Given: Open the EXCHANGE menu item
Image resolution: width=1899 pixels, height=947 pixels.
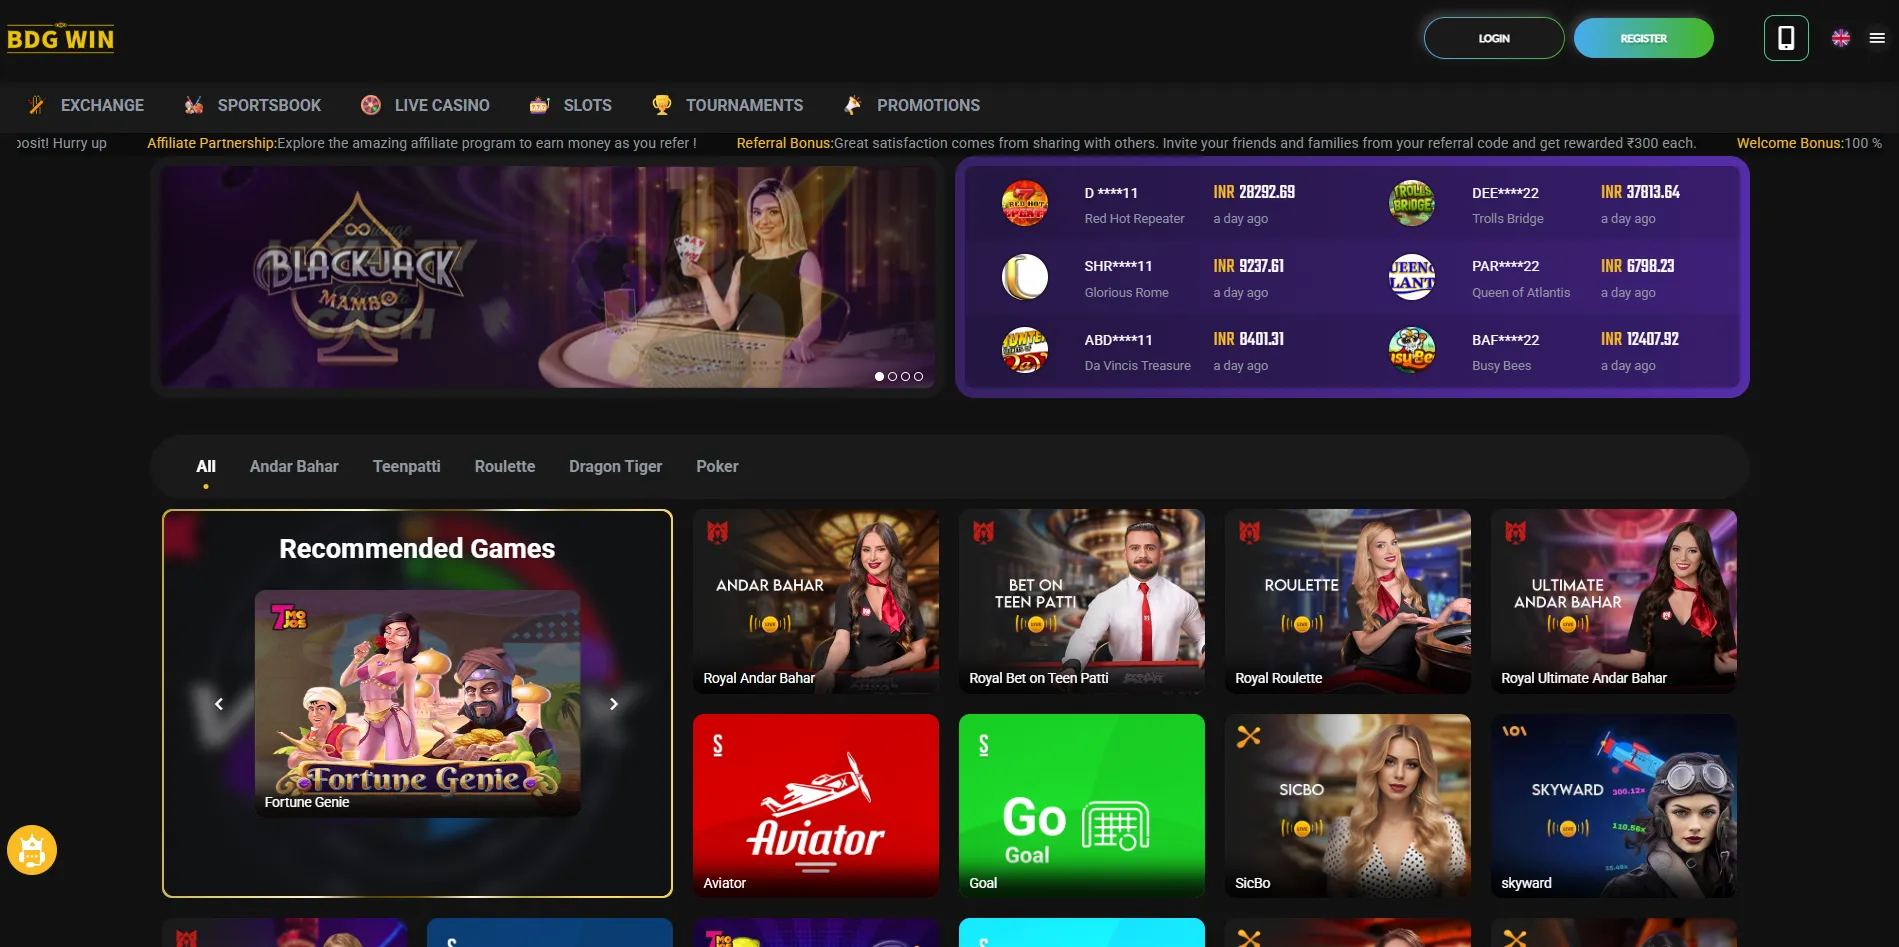Looking at the screenshot, I should coord(102,105).
